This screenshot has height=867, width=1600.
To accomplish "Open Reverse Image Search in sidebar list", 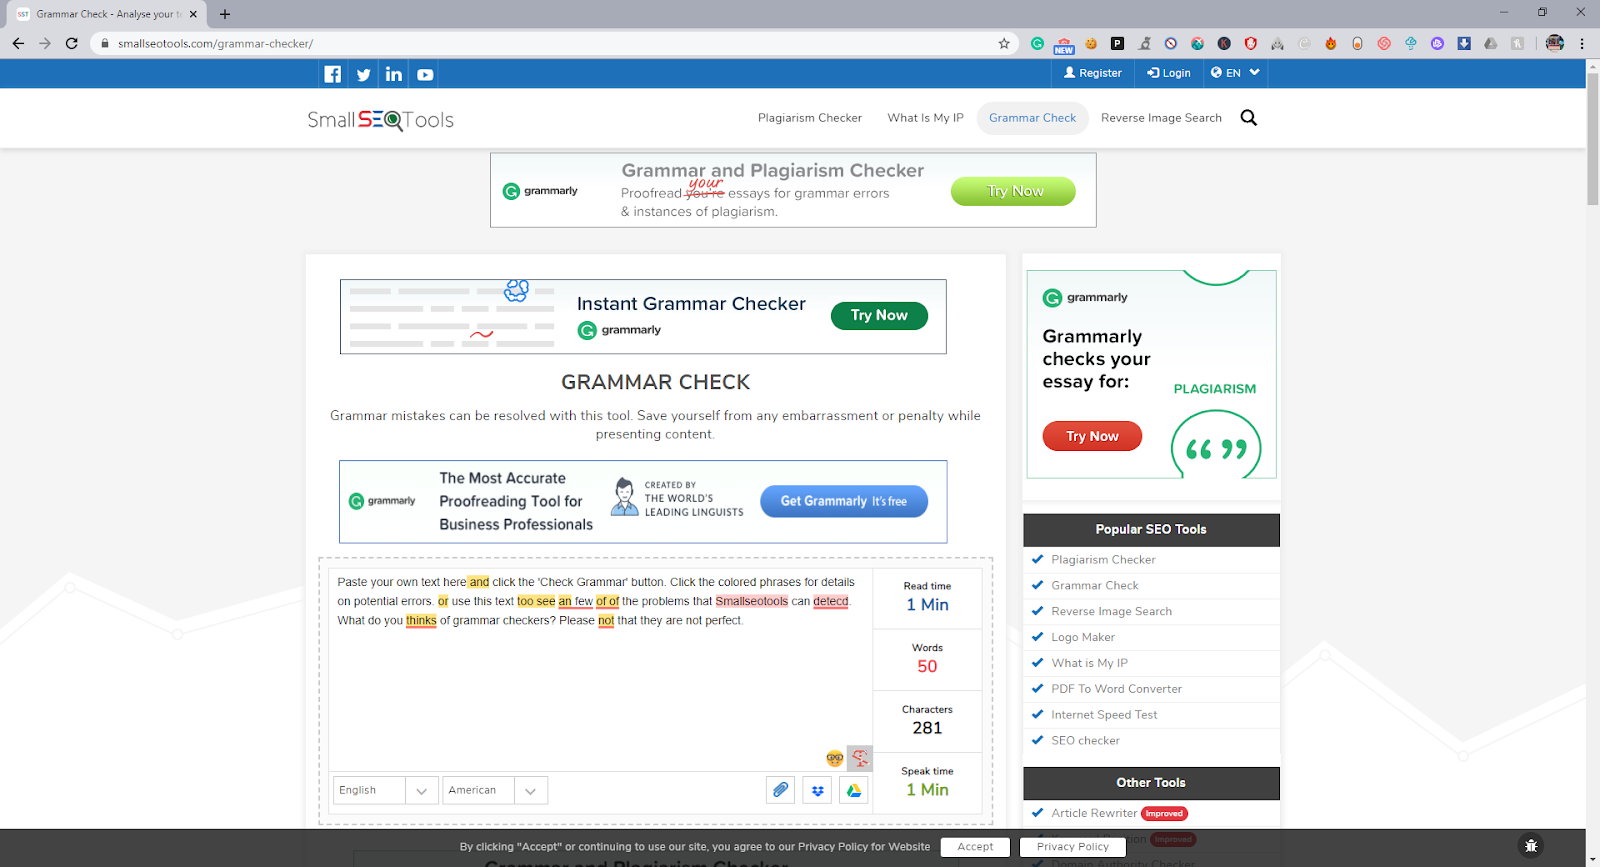I will pyautogui.click(x=1111, y=612).
